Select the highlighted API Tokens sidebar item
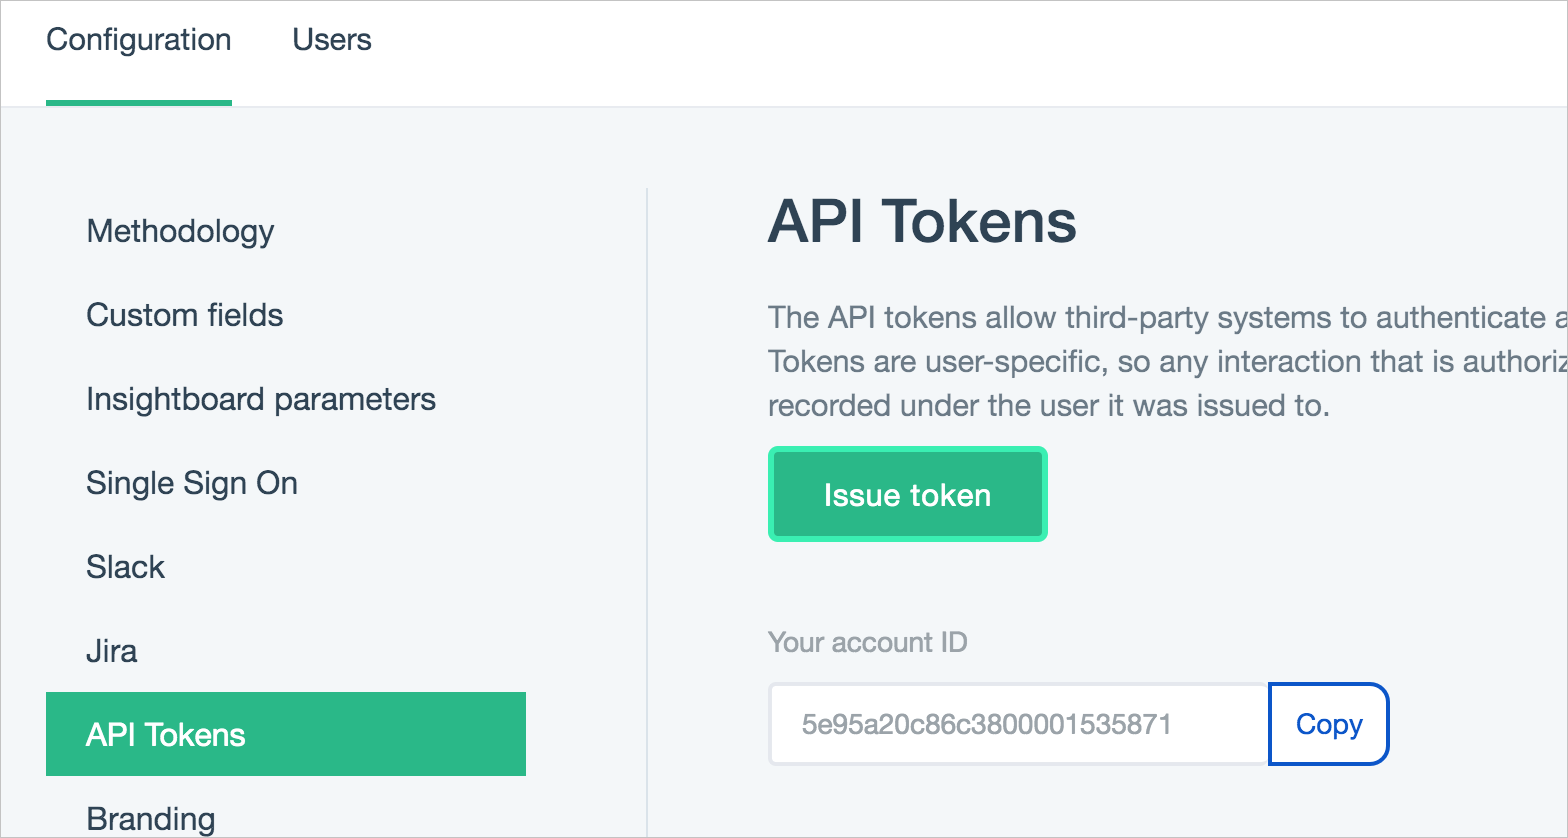This screenshot has height=838, width=1568. [285, 734]
